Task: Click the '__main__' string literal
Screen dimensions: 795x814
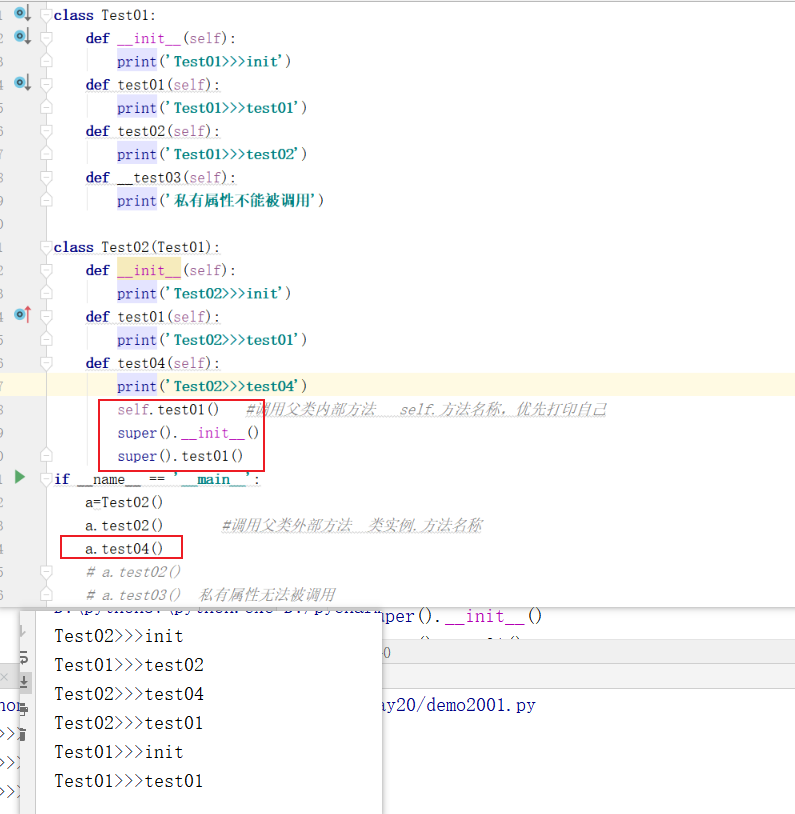Action: (212, 479)
